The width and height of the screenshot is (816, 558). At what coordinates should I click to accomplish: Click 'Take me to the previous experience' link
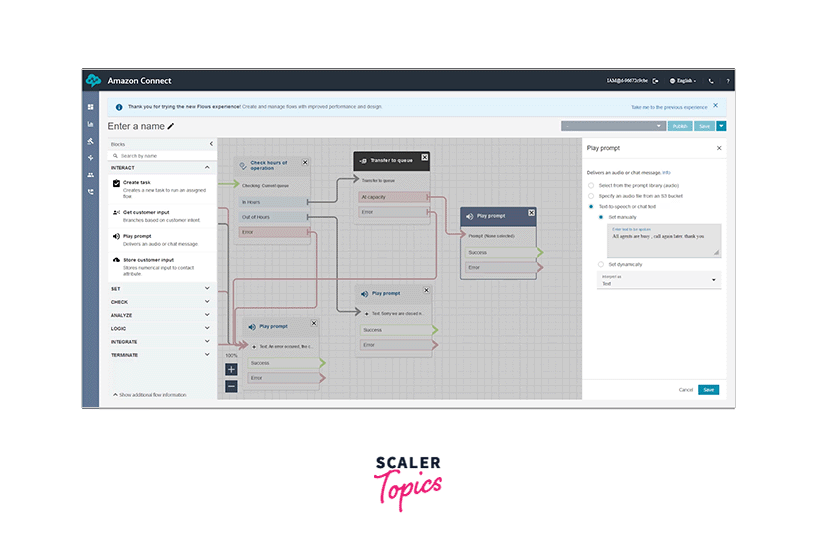(668, 107)
